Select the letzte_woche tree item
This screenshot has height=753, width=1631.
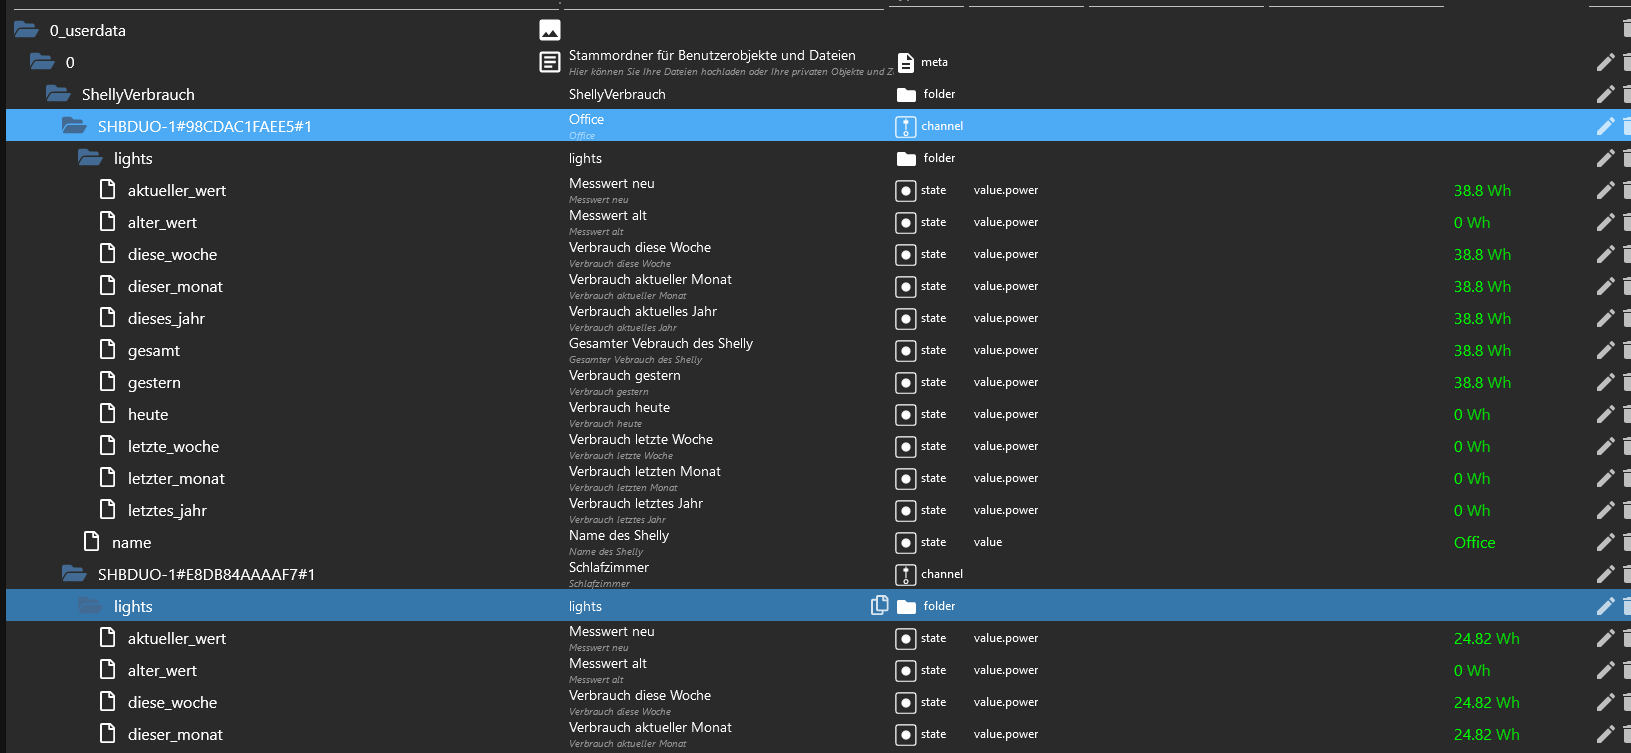coord(173,446)
